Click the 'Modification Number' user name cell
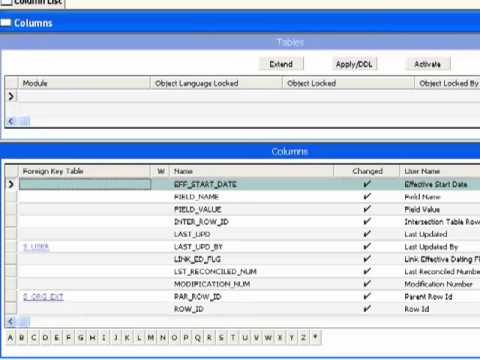 point(440,284)
